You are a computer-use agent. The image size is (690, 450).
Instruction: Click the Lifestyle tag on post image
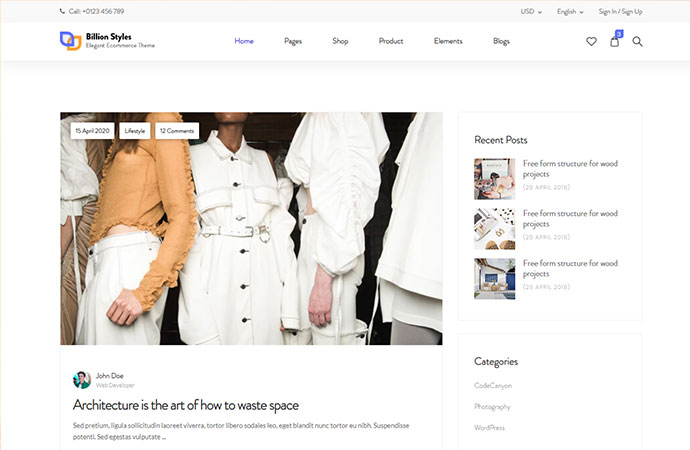134,131
